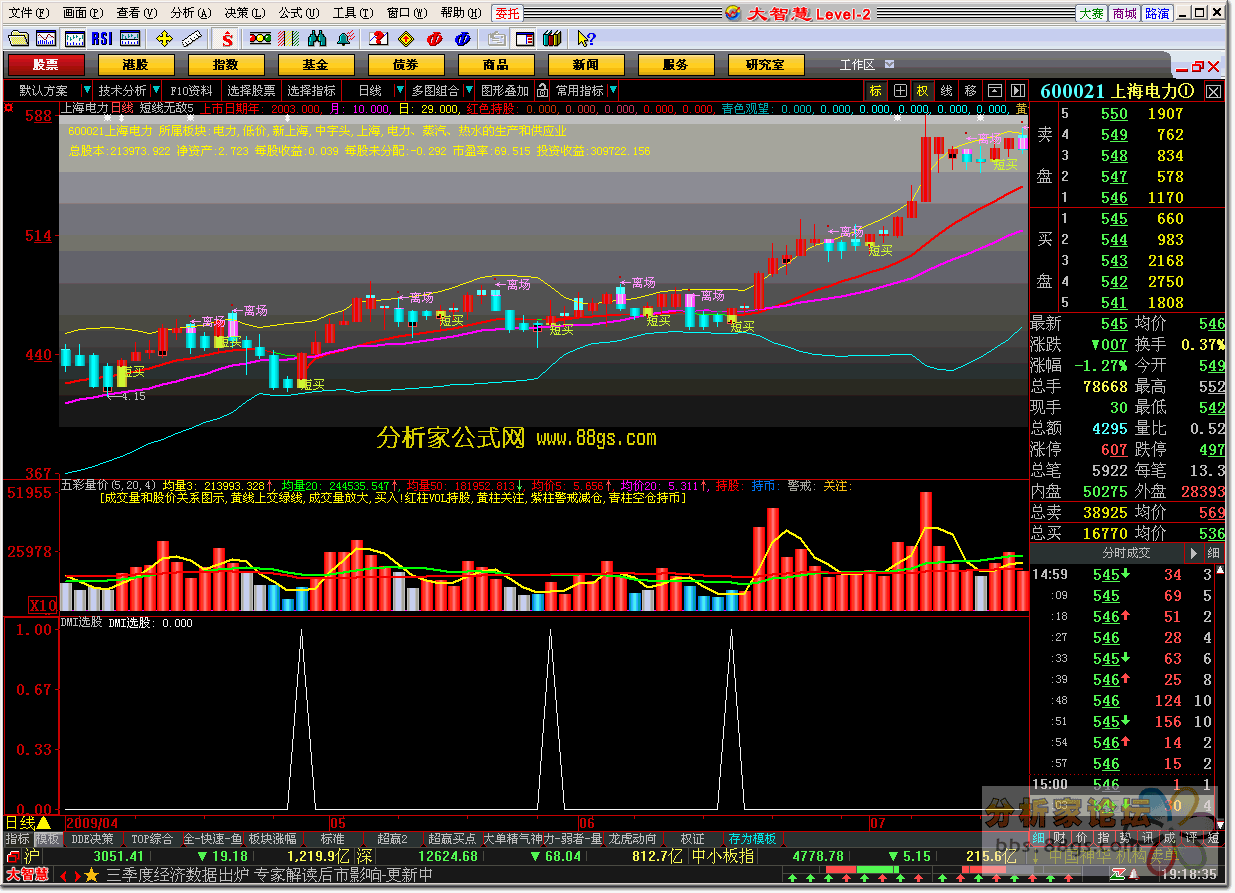This screenshot has width=1235, height=893.
Task: Click the 大赛 button in title bar
Action: (x=1091, y=14)
